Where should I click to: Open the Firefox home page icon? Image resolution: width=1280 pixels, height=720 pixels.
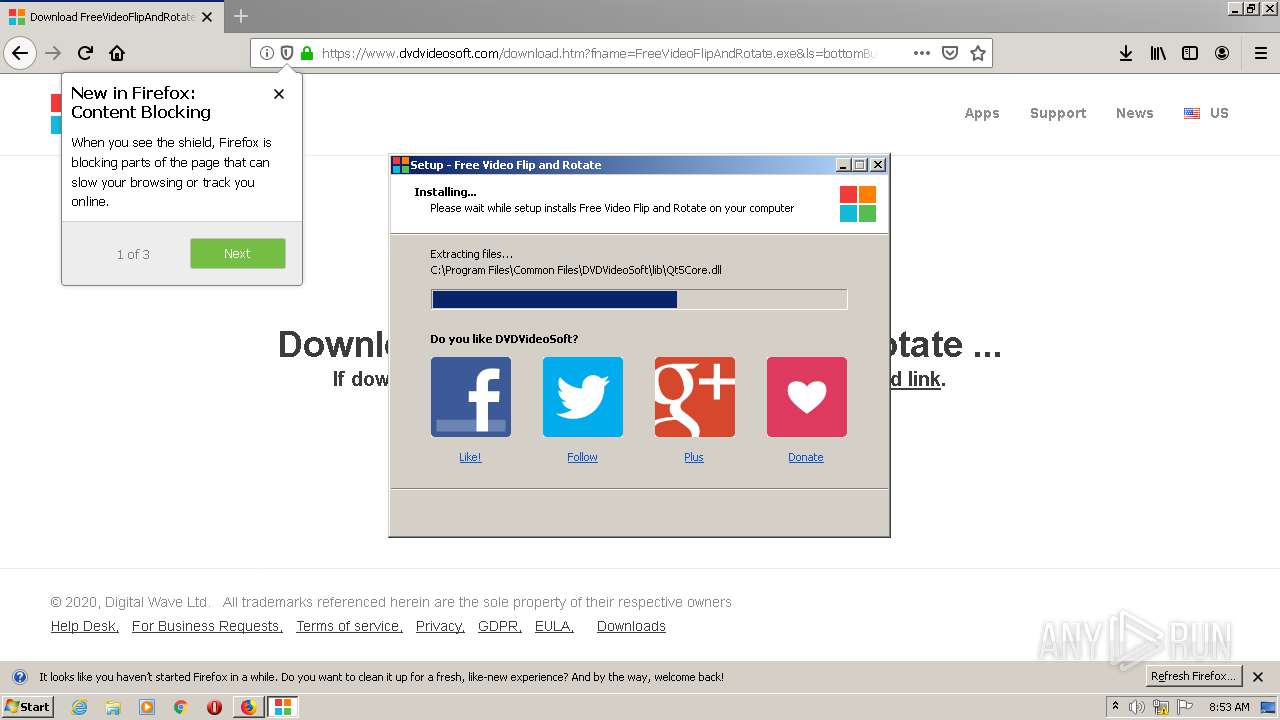pos(117,53)
